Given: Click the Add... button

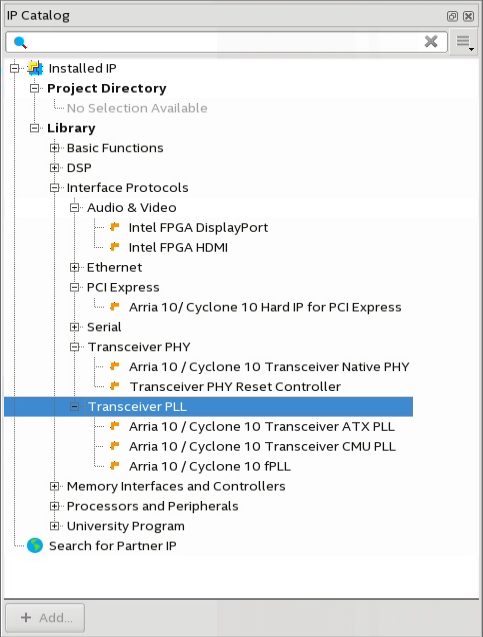Looking at the screenshot, I should point(45,618).
